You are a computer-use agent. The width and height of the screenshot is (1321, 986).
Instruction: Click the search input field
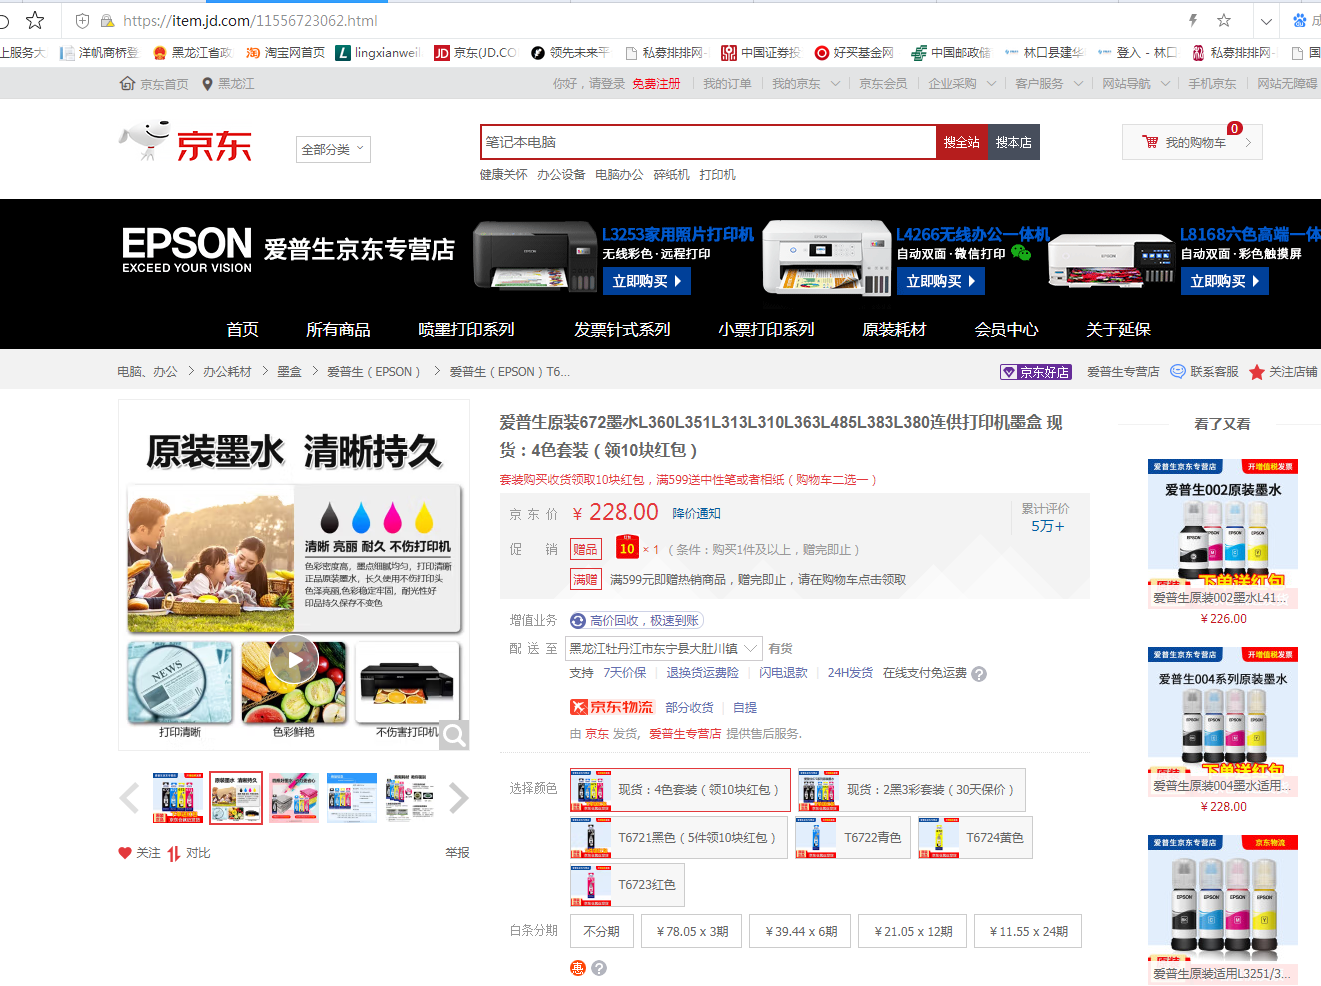coord(708,142)
